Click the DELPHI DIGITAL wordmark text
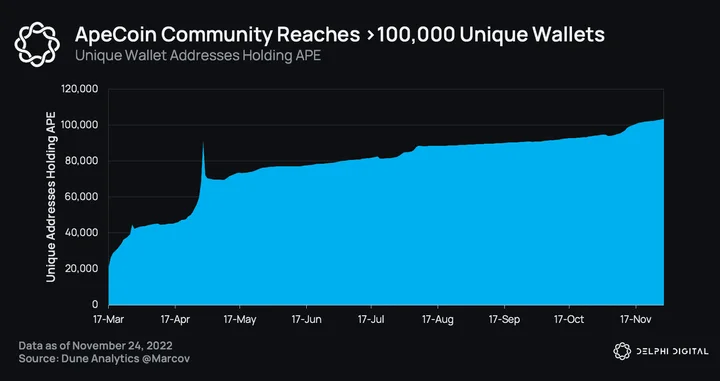 click(x=672, y=351)
